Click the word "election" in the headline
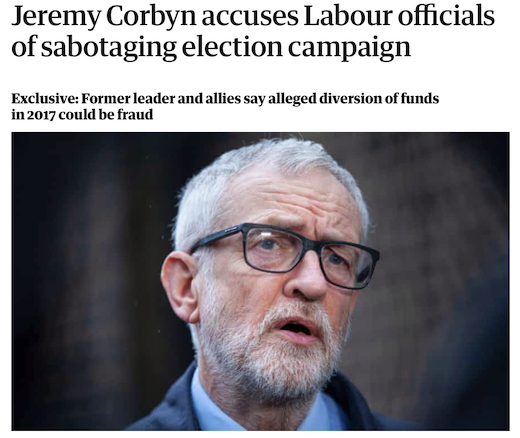Image resolution: width=520 pixels, height=438 pixels. click(232, 47)
